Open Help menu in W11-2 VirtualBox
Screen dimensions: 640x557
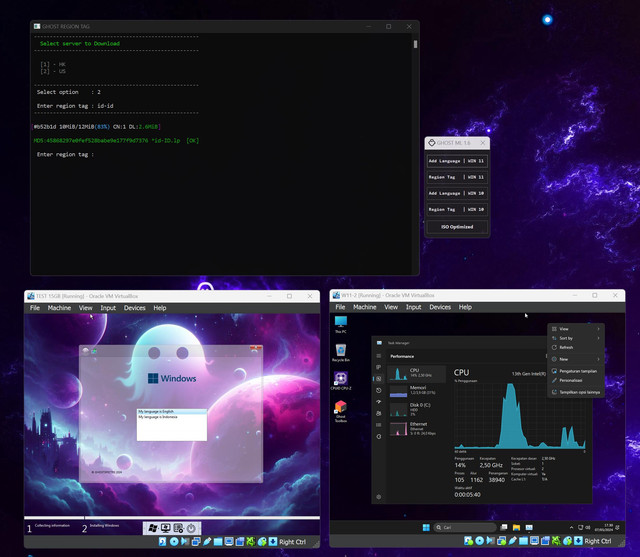click(x=465, y=307)
